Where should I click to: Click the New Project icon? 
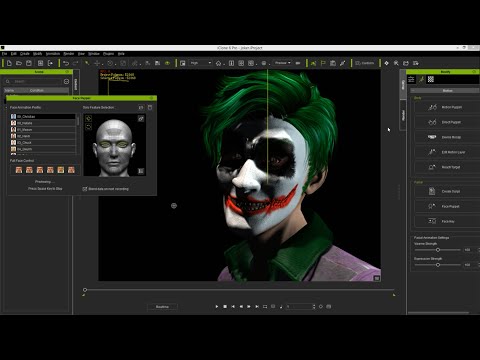pyautogui.click(x=9, y=63)
